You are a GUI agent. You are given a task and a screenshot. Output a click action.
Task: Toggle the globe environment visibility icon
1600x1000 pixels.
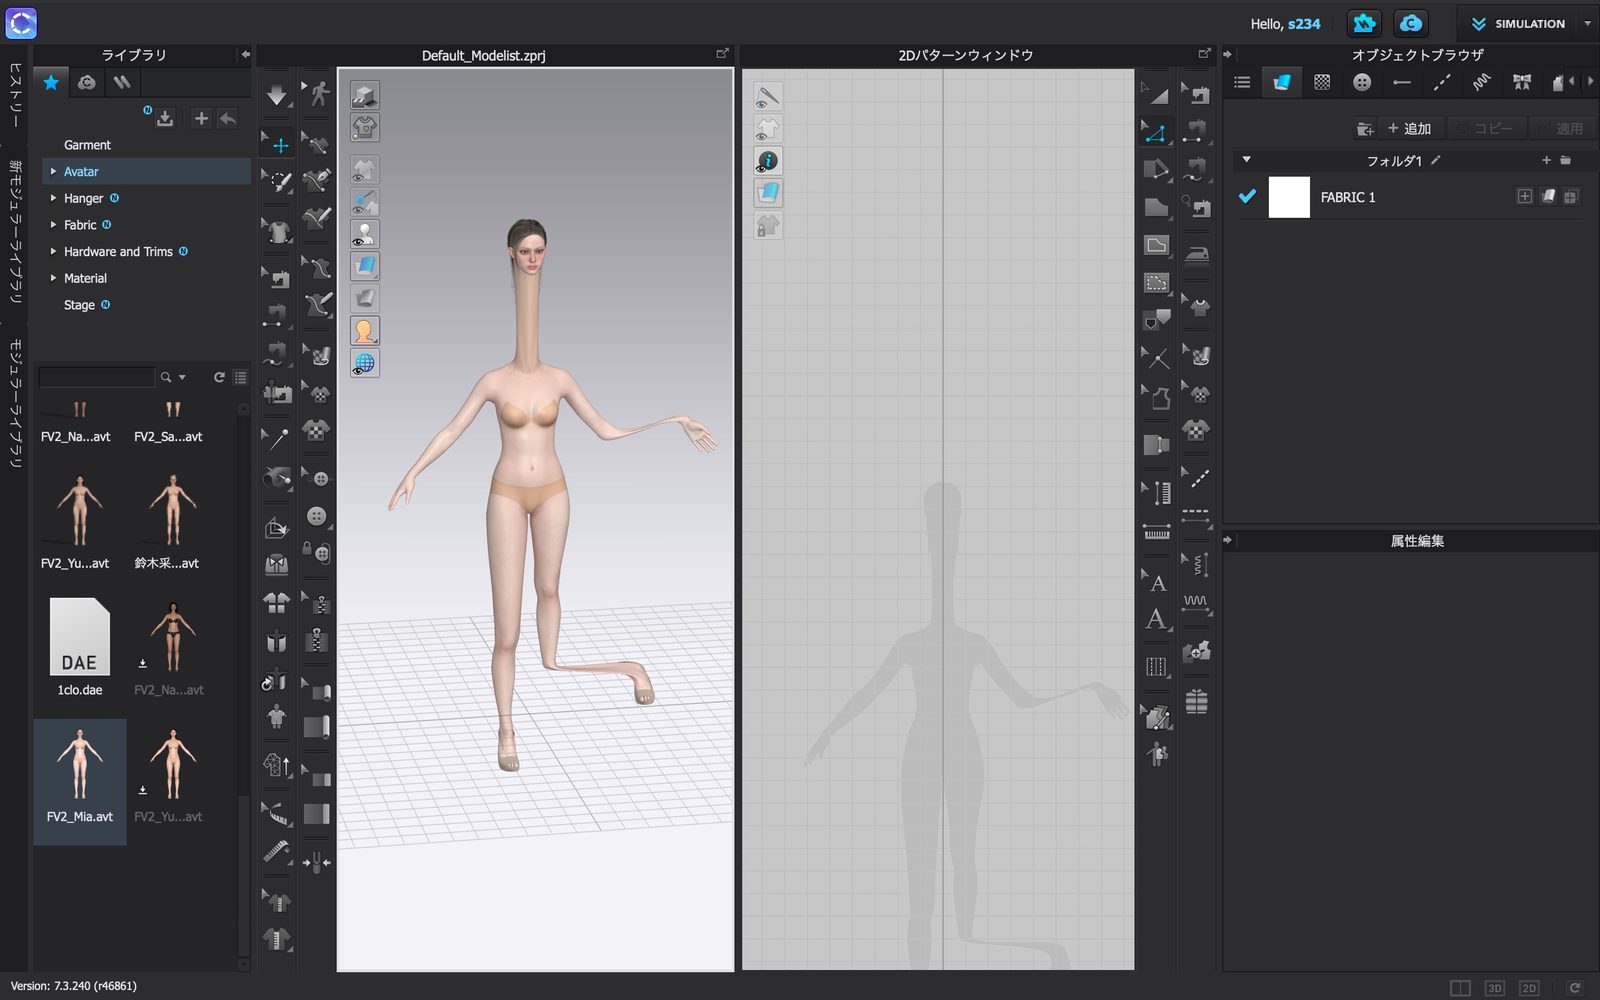364,364
